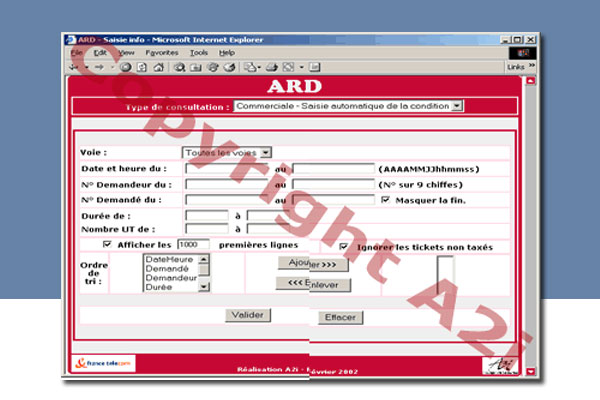Expand the Links toolbar chevron
The image size is (600, 400).
pyautogui.click(x=532, y=66)
